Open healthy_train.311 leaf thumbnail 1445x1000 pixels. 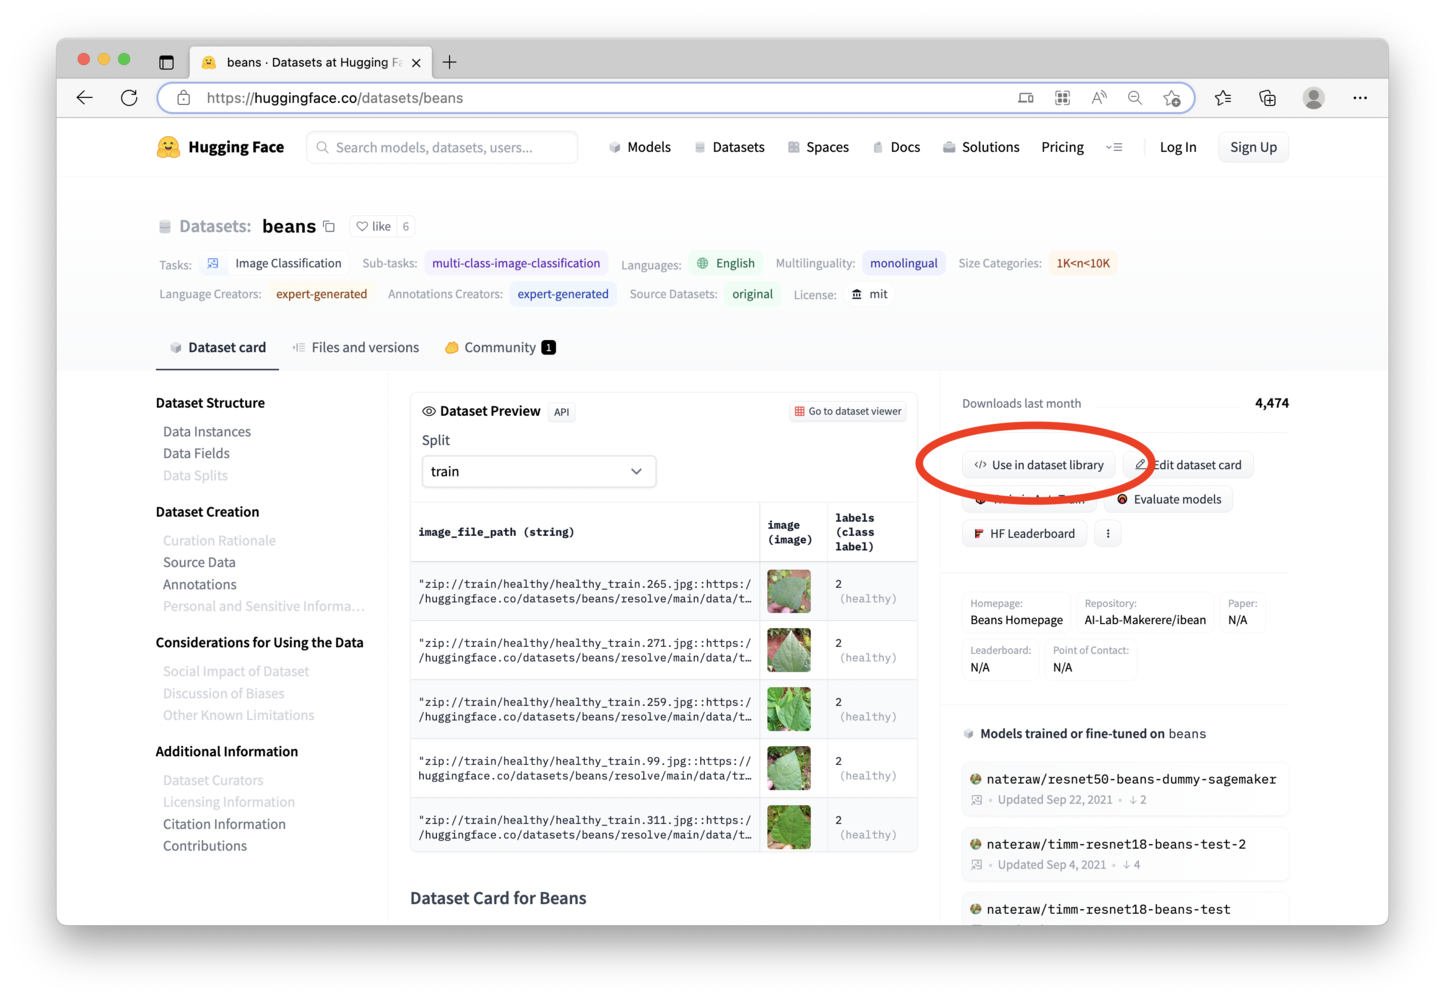789,828
